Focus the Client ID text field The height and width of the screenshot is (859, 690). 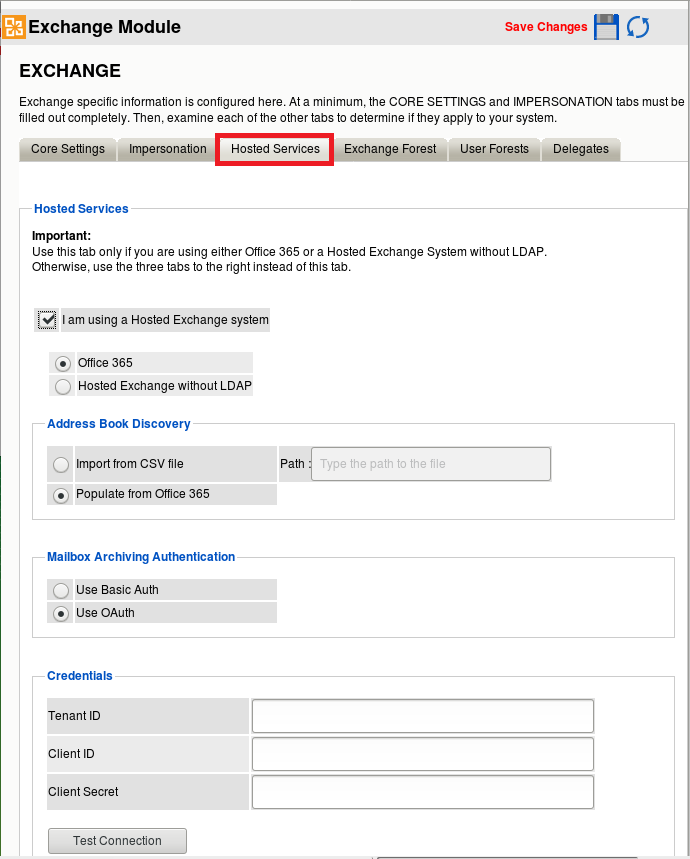click(423, 754)
